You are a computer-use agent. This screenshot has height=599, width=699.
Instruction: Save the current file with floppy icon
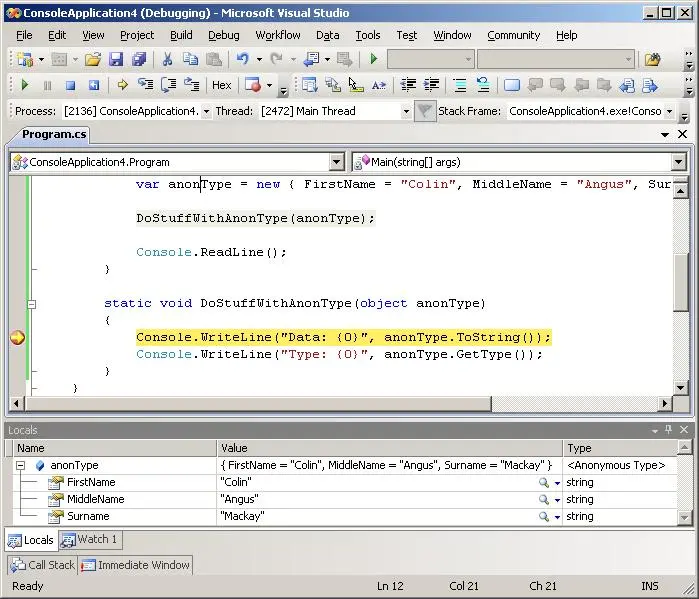(x=116, y=59)
